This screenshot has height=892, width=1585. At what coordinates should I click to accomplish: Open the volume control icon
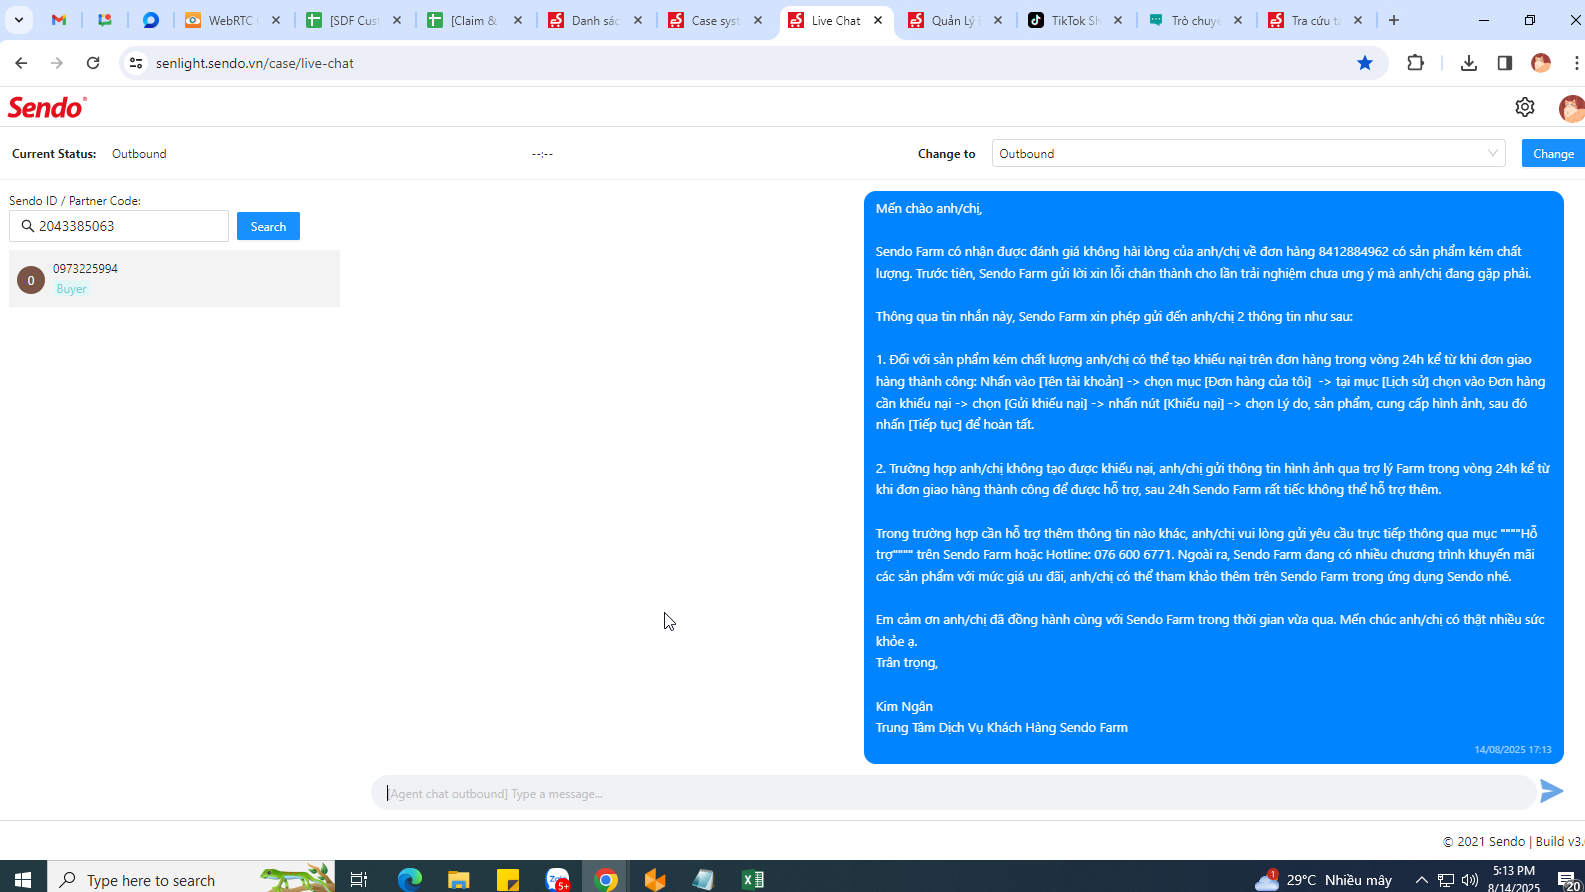click(1470, 880)
